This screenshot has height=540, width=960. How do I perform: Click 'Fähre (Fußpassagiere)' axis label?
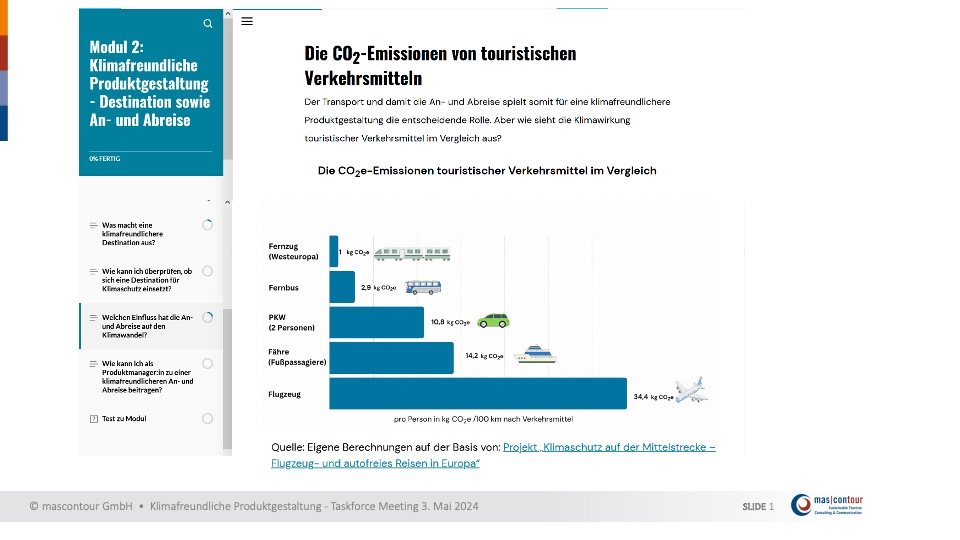[x=297, y=357]
